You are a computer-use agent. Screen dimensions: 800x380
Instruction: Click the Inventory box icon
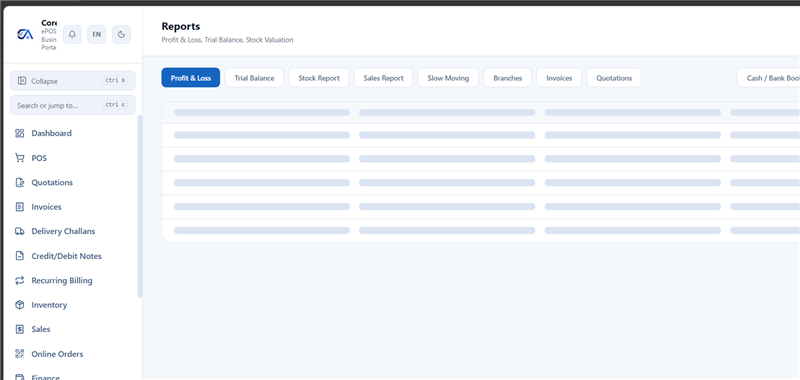tap(20, 305)
